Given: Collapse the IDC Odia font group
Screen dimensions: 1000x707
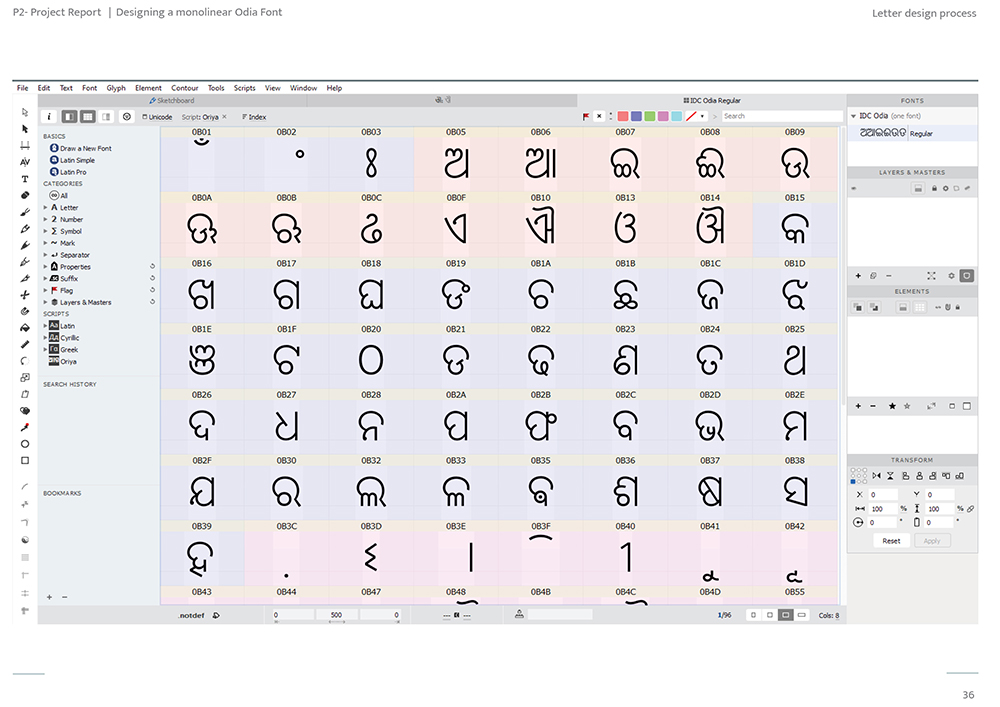Looking at the screenshot, I should pos(853,116).
